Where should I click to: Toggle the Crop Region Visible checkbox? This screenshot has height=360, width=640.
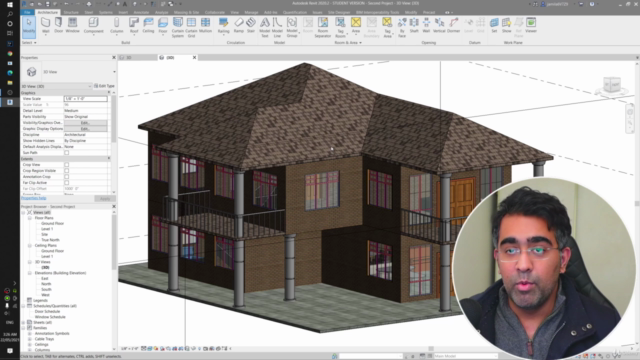pos(67,171)
